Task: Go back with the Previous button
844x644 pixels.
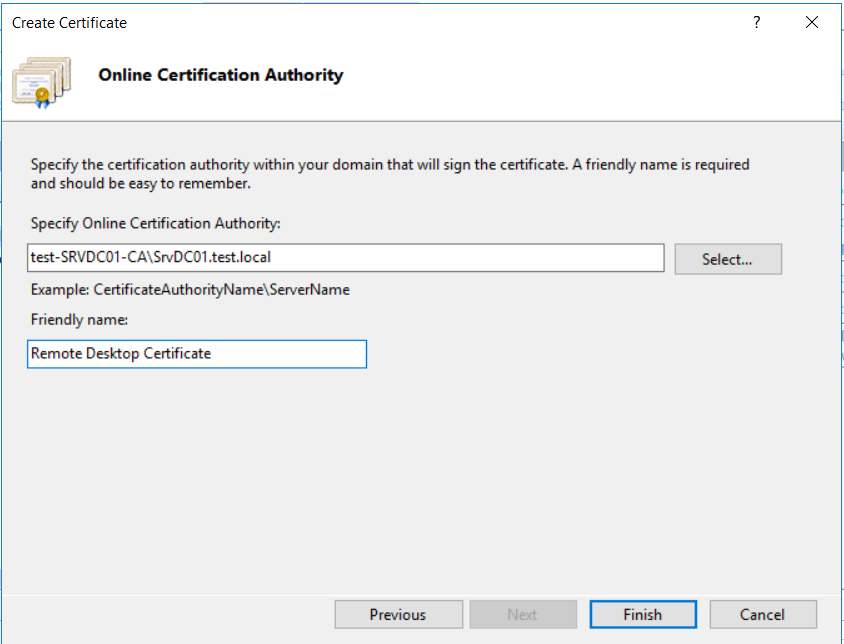Action: pyautogui.click(x=398, y=614)
